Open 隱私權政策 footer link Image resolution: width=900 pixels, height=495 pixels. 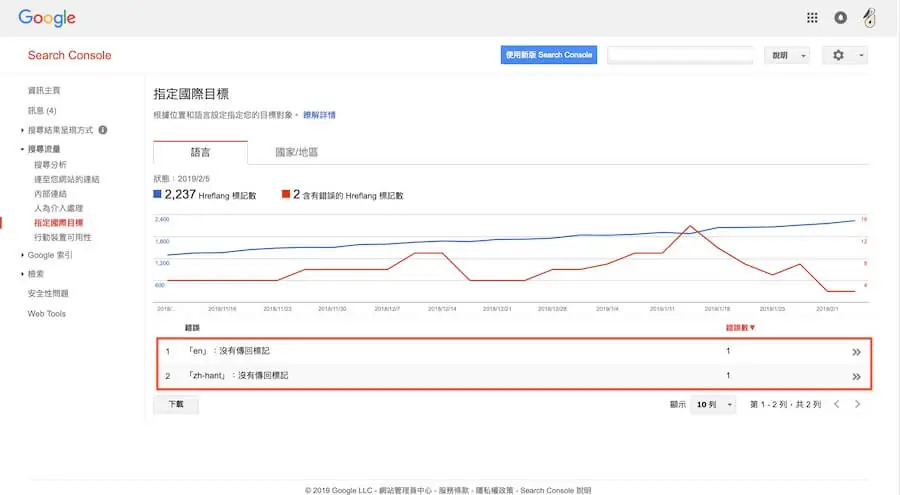point(494,490)
